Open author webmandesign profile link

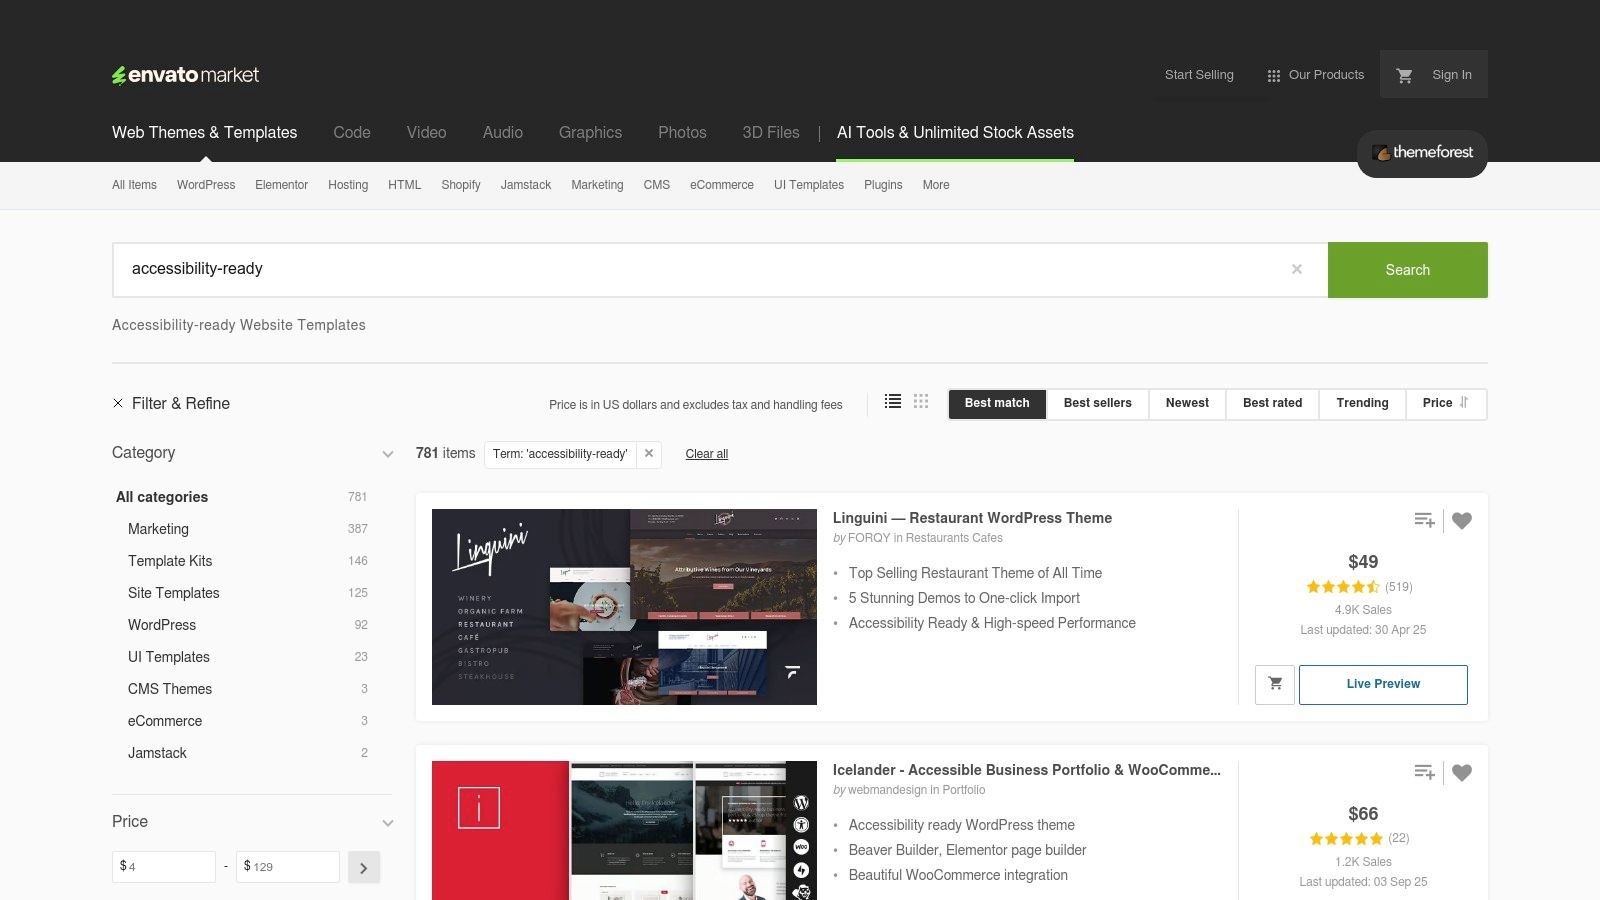(888, 790)
